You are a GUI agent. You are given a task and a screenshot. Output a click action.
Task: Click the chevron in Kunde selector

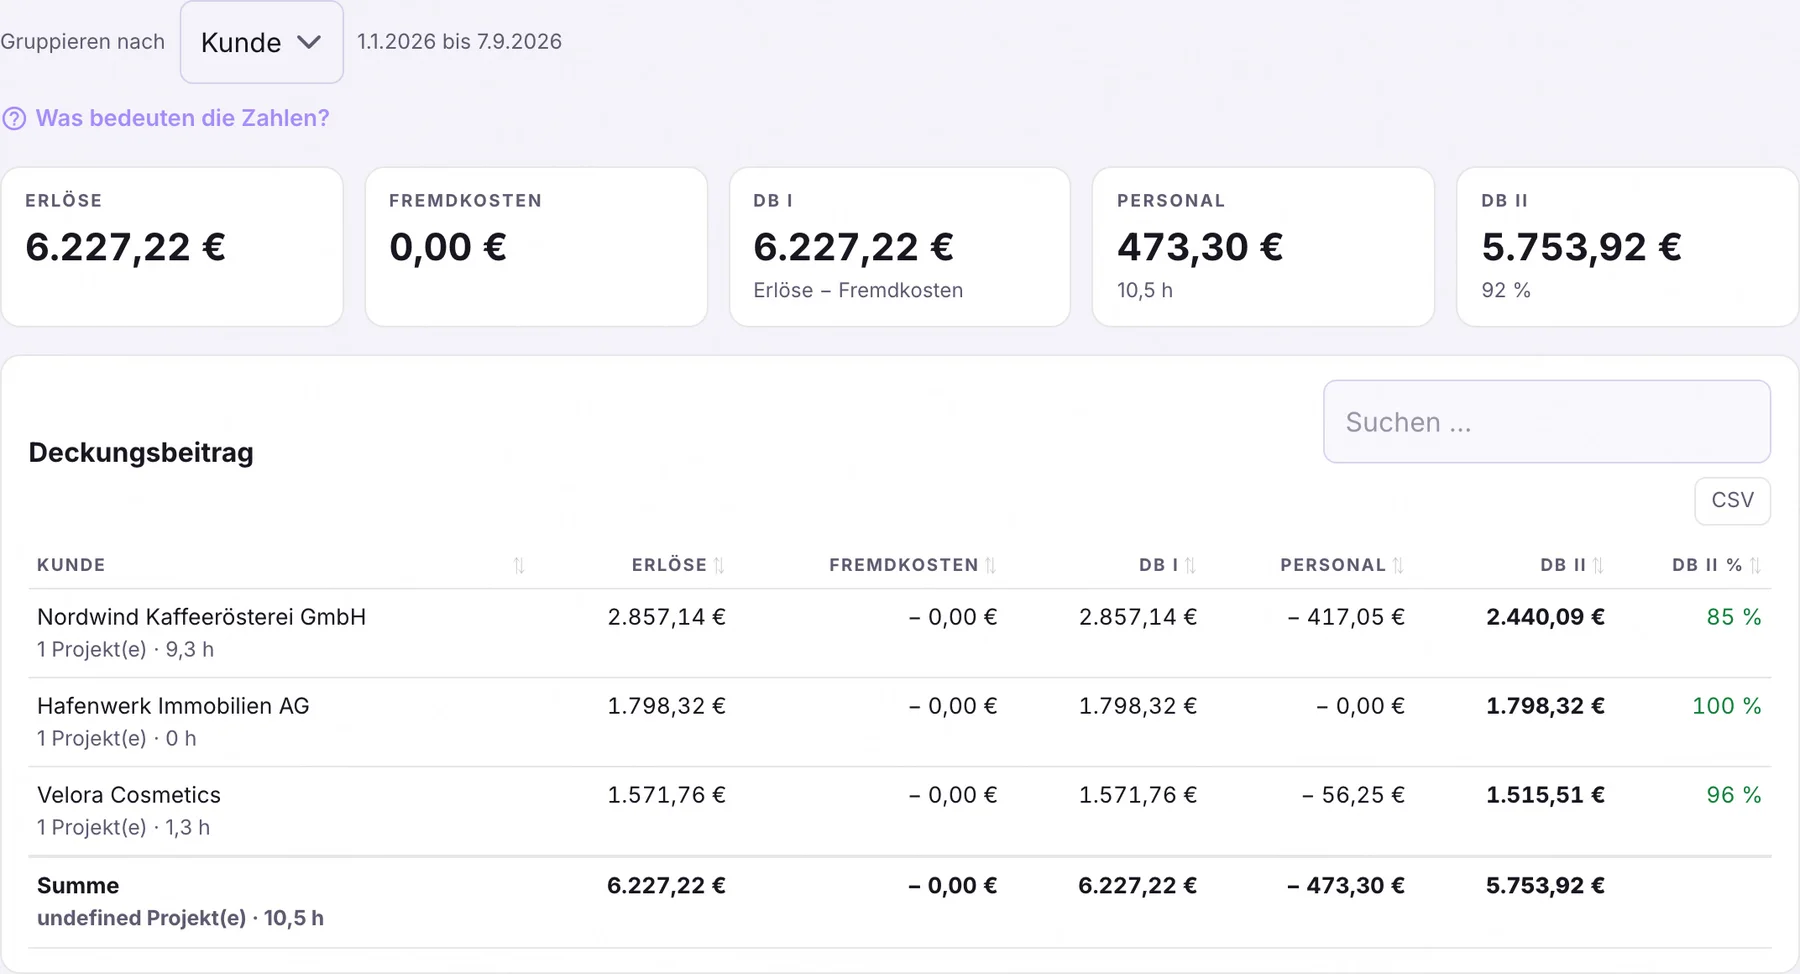pos(309,42)
